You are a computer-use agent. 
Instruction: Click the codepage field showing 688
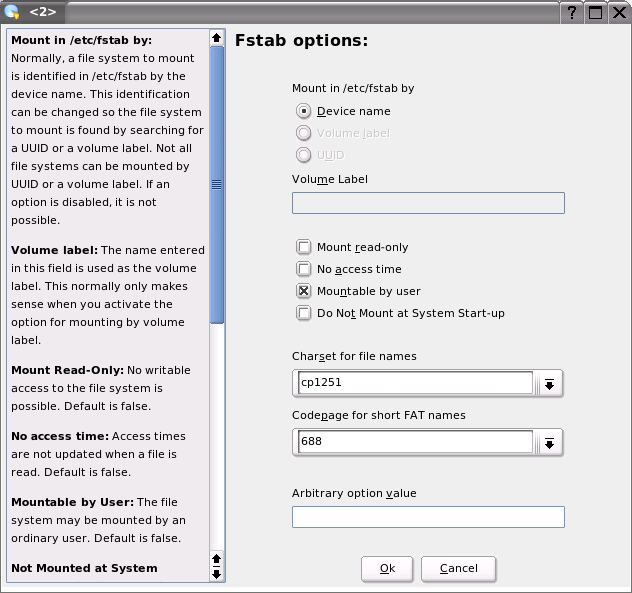click(x=414, y=442)
